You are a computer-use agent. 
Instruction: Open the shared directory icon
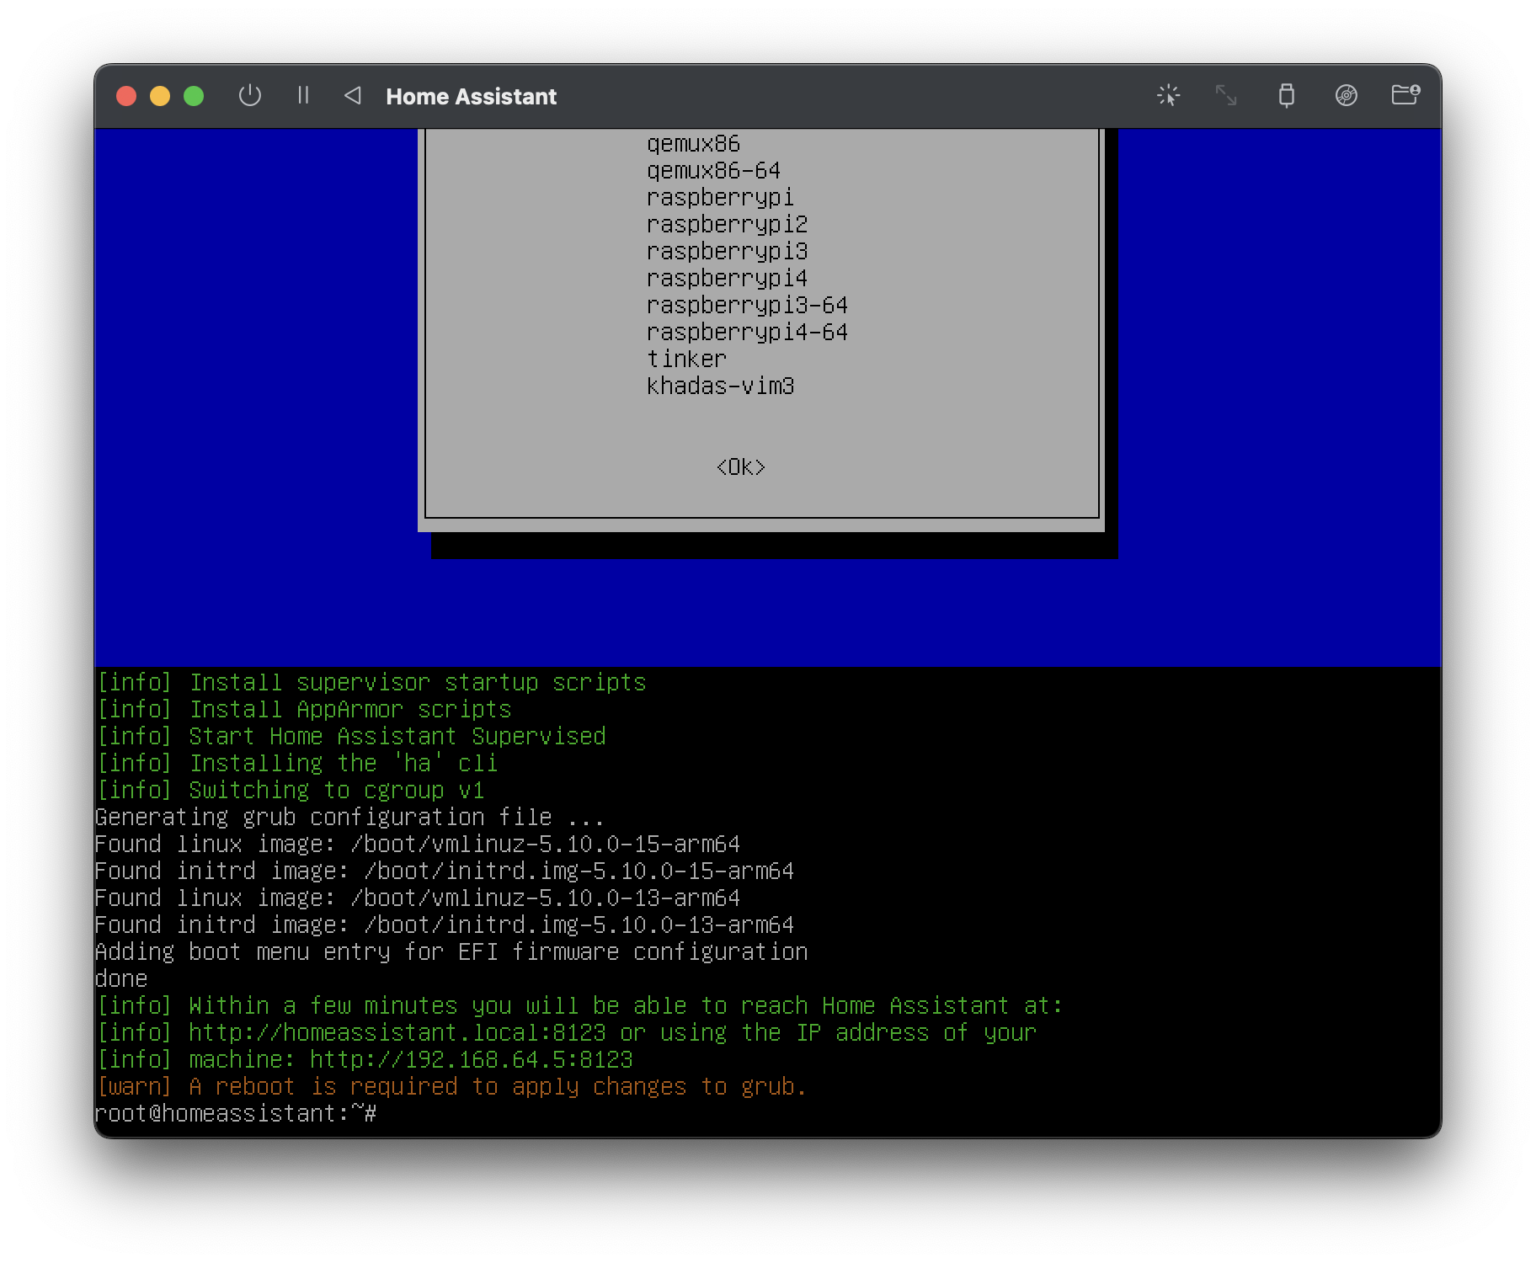pos(1406,96)
